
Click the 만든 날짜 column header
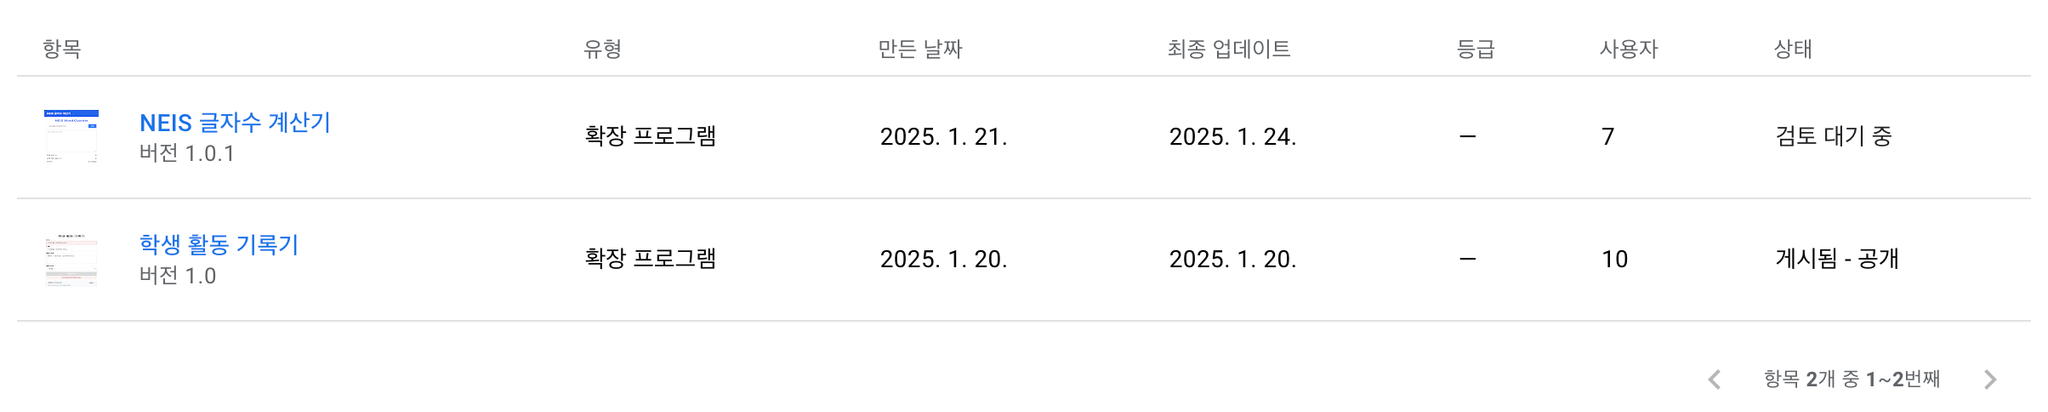pos(920,49)
